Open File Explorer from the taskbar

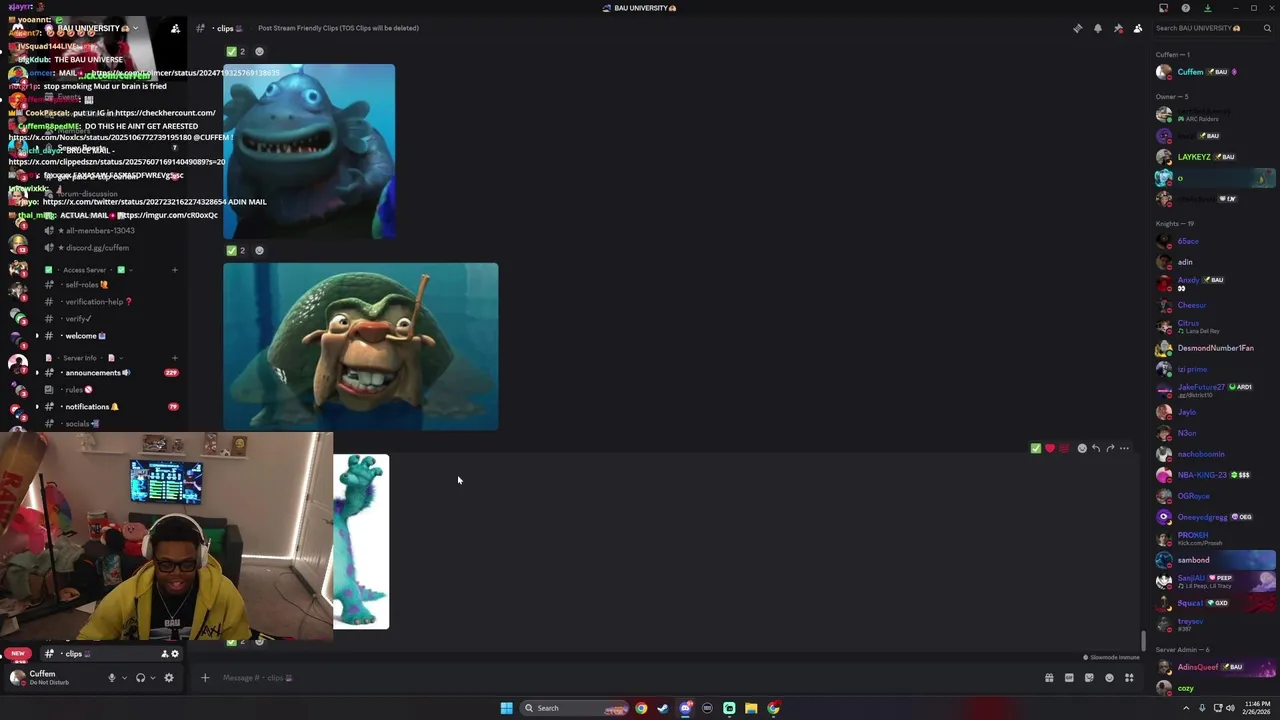(751, 708)
